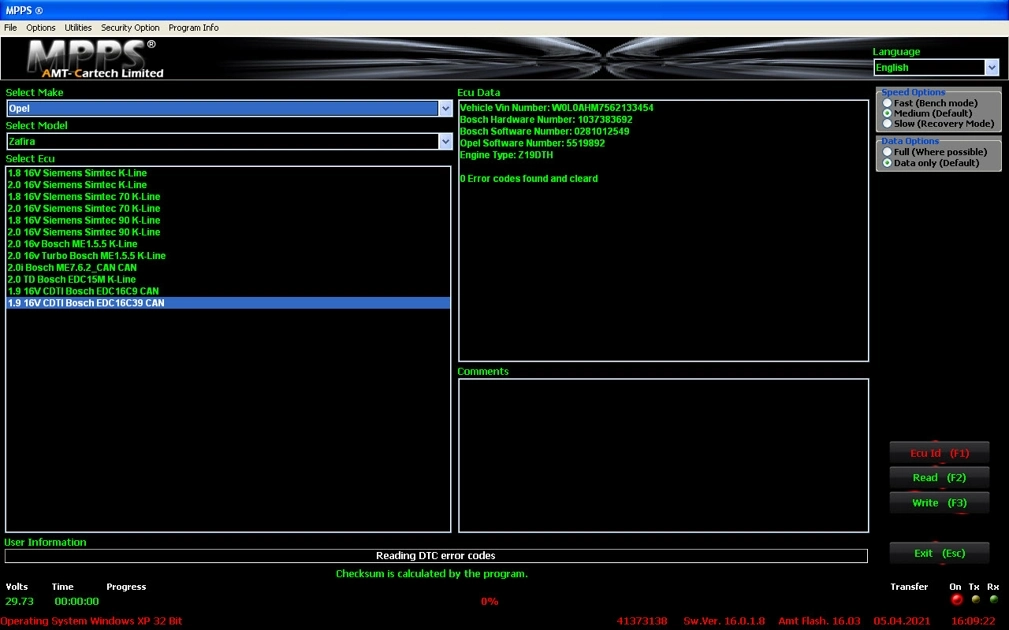Click the 16:09:22 clock in status bar

tap(973, 621)
